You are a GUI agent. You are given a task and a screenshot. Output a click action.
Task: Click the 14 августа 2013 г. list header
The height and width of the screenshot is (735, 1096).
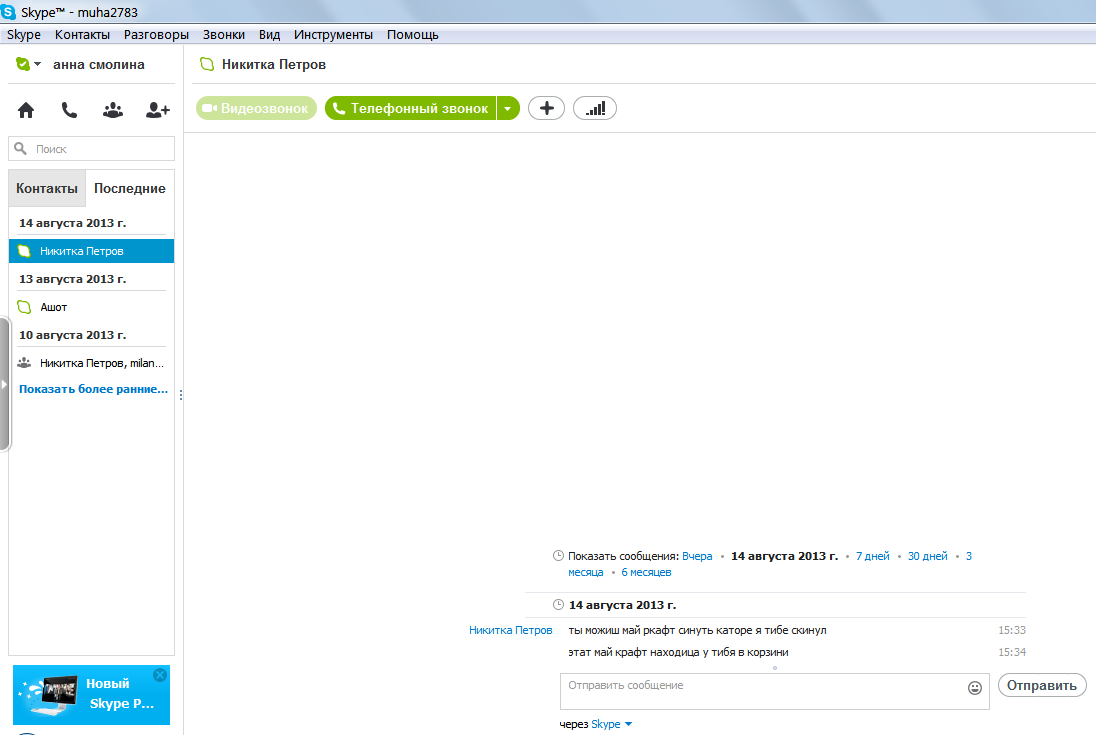click(73, 223)
